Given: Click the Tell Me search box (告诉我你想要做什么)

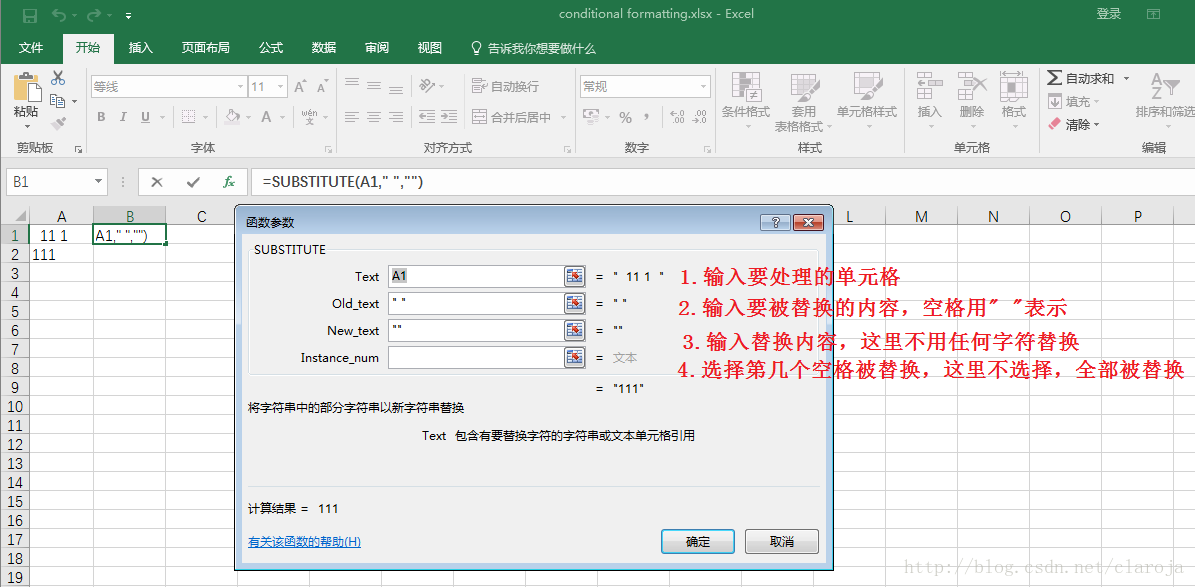Looking at the screenshot, I should pyautogui.click(x=533, y=48).
